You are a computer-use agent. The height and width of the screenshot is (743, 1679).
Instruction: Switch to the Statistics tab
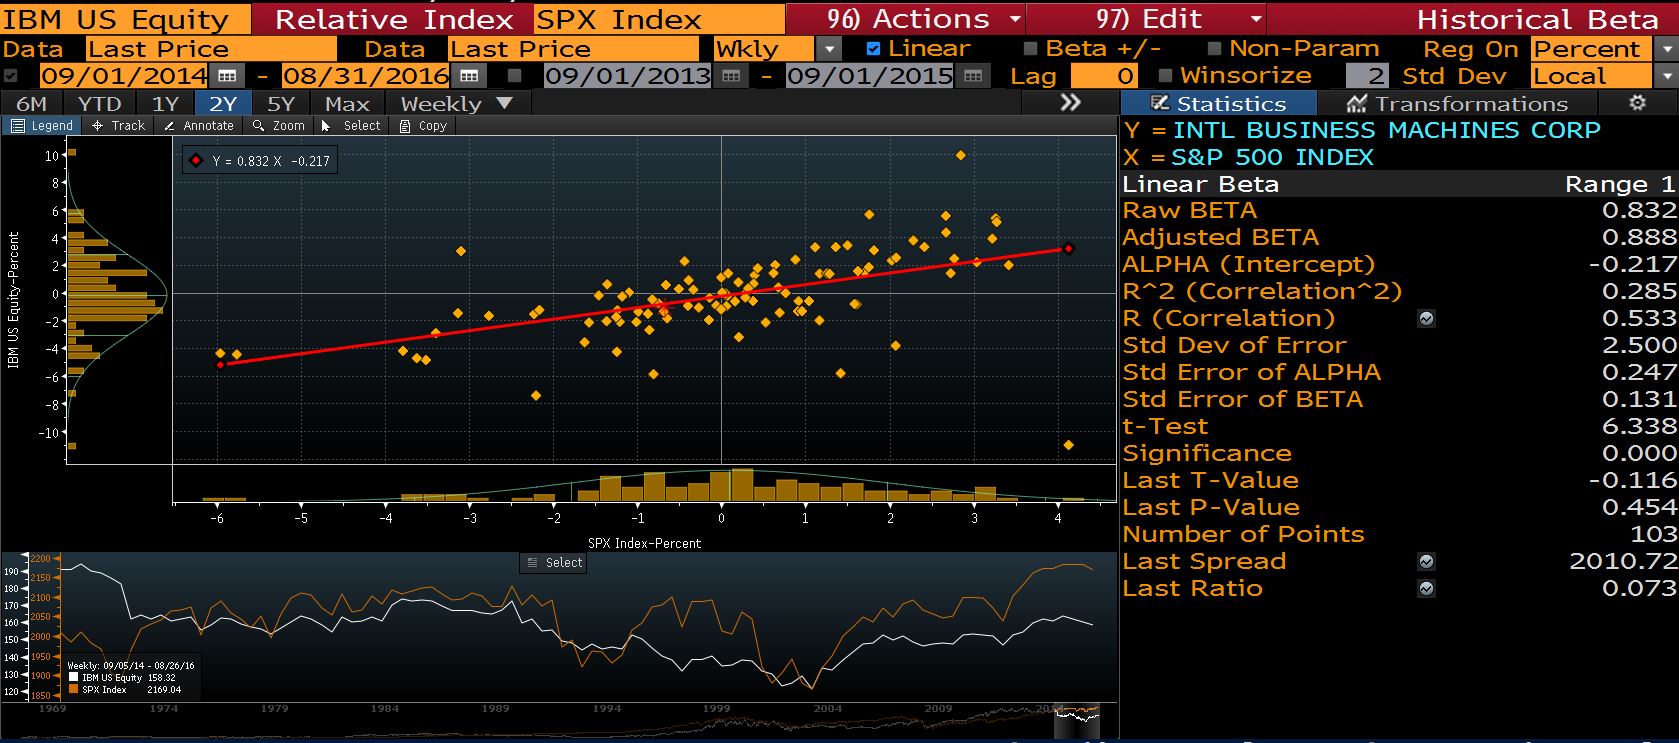tap(1218, 103)
